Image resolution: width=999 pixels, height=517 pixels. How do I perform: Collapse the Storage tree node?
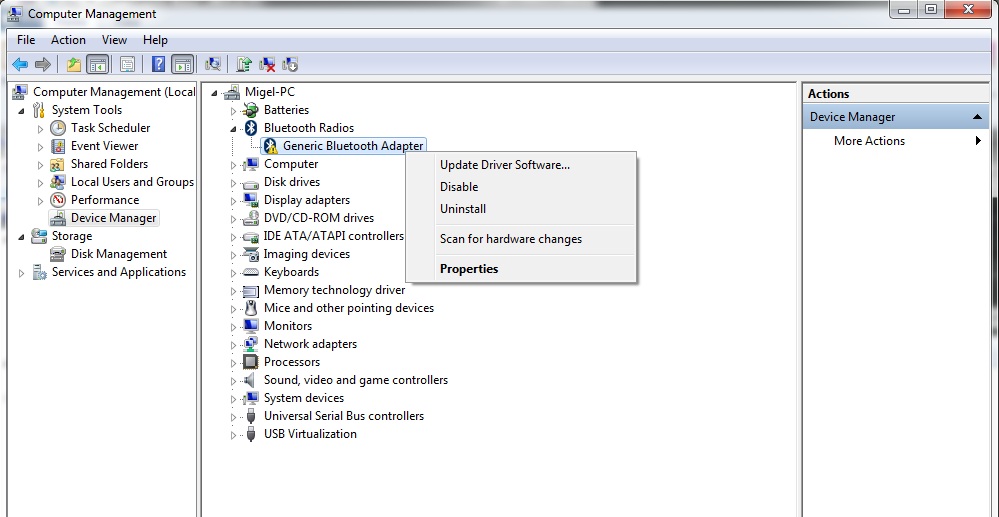[22, 237]
